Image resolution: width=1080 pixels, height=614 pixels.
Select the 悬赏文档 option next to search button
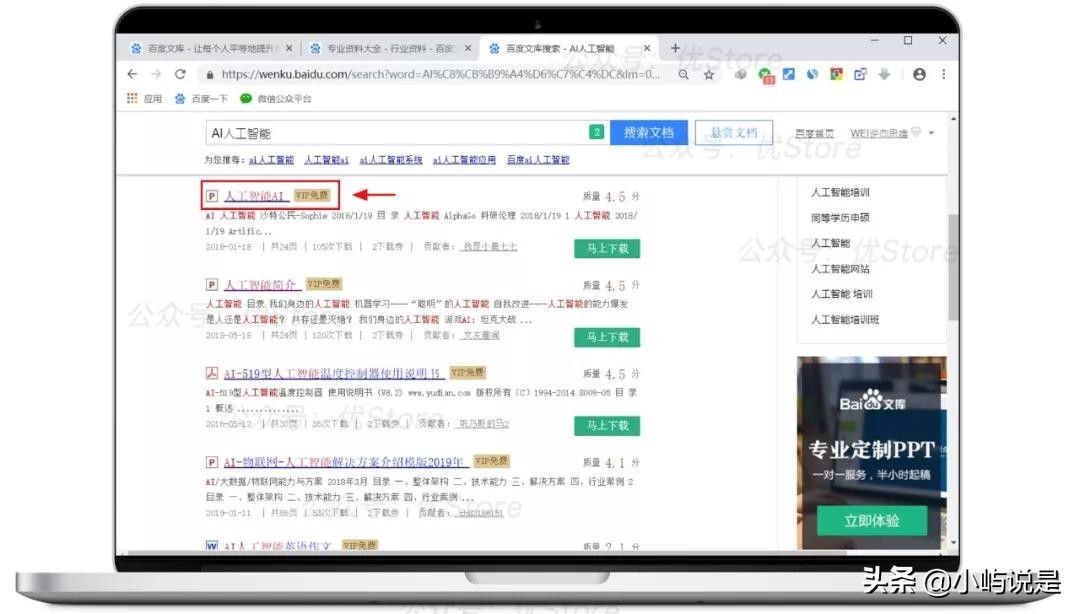tap(735, 132)
